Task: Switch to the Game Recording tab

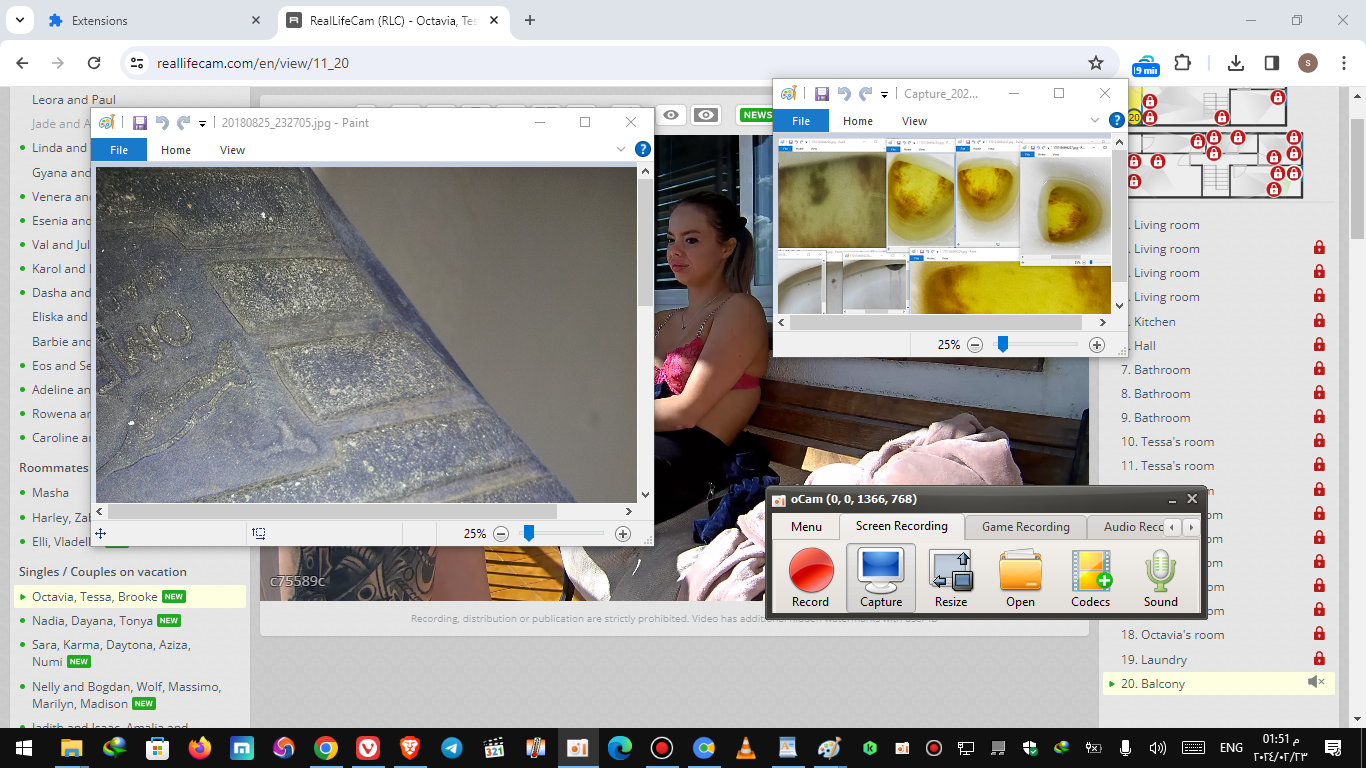Action: 1025,527
